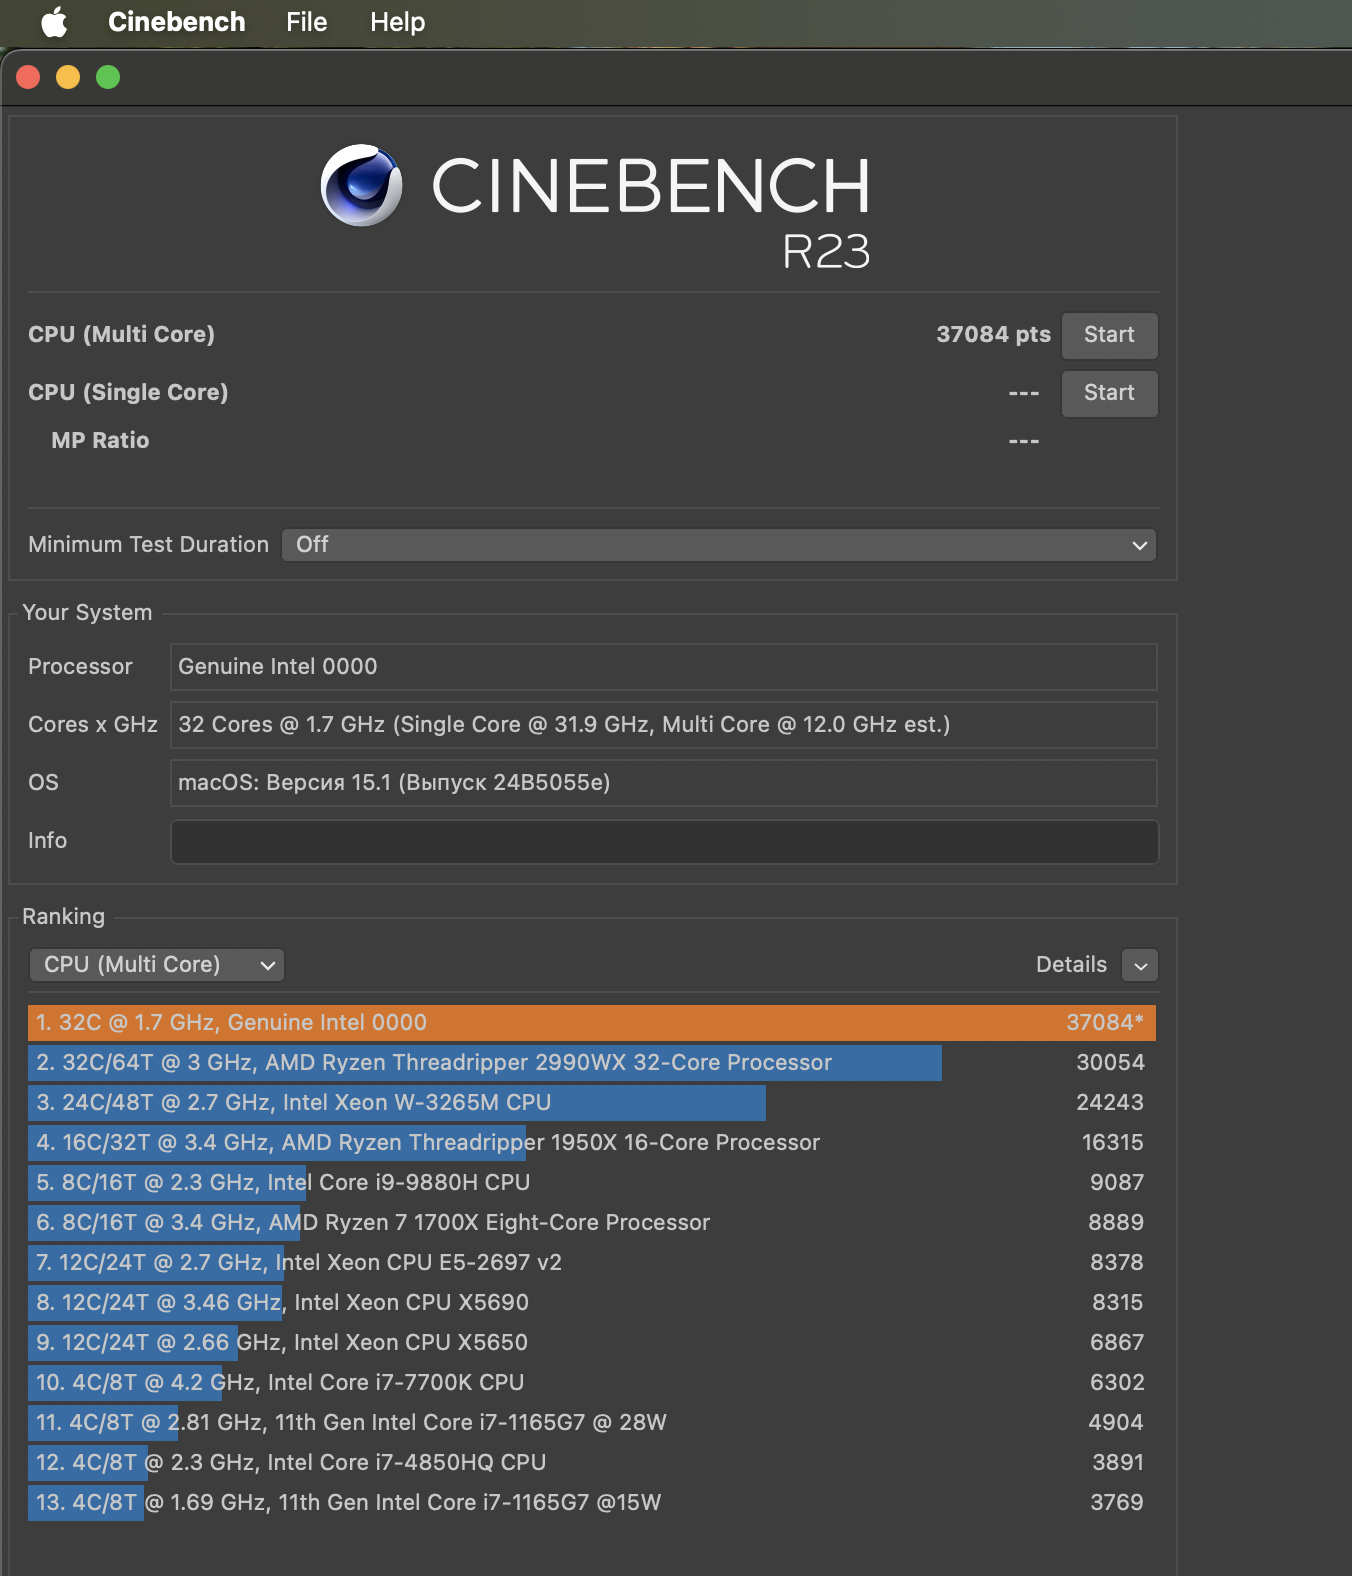Screen dimensions: 1352x1576
Task: Select the Core i7-7700K ranking row
Action: 591,1383
